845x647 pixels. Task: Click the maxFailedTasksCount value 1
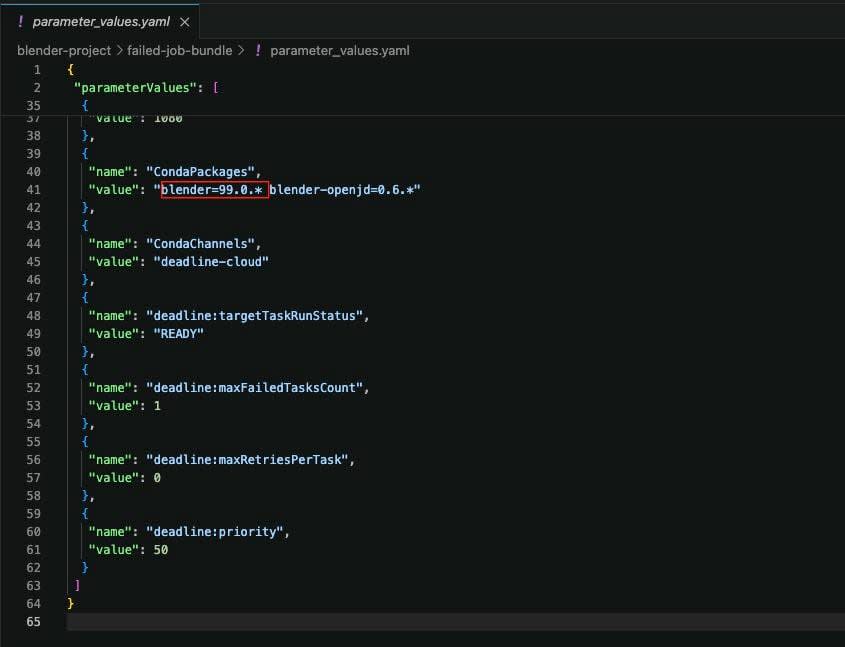coord(156,405)
